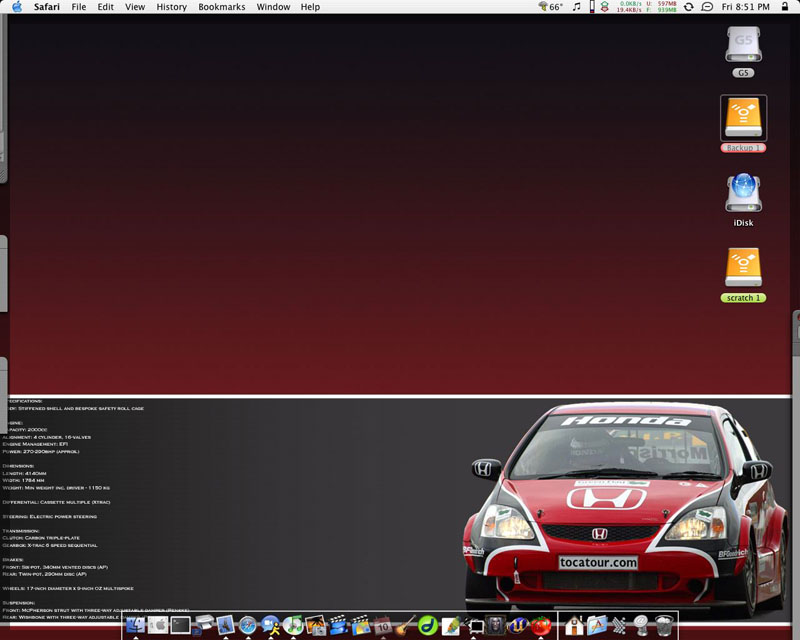Open the iChat AIM icon in the Dock
This screenshot has height=640, width=800.
[x=270, y=625]
